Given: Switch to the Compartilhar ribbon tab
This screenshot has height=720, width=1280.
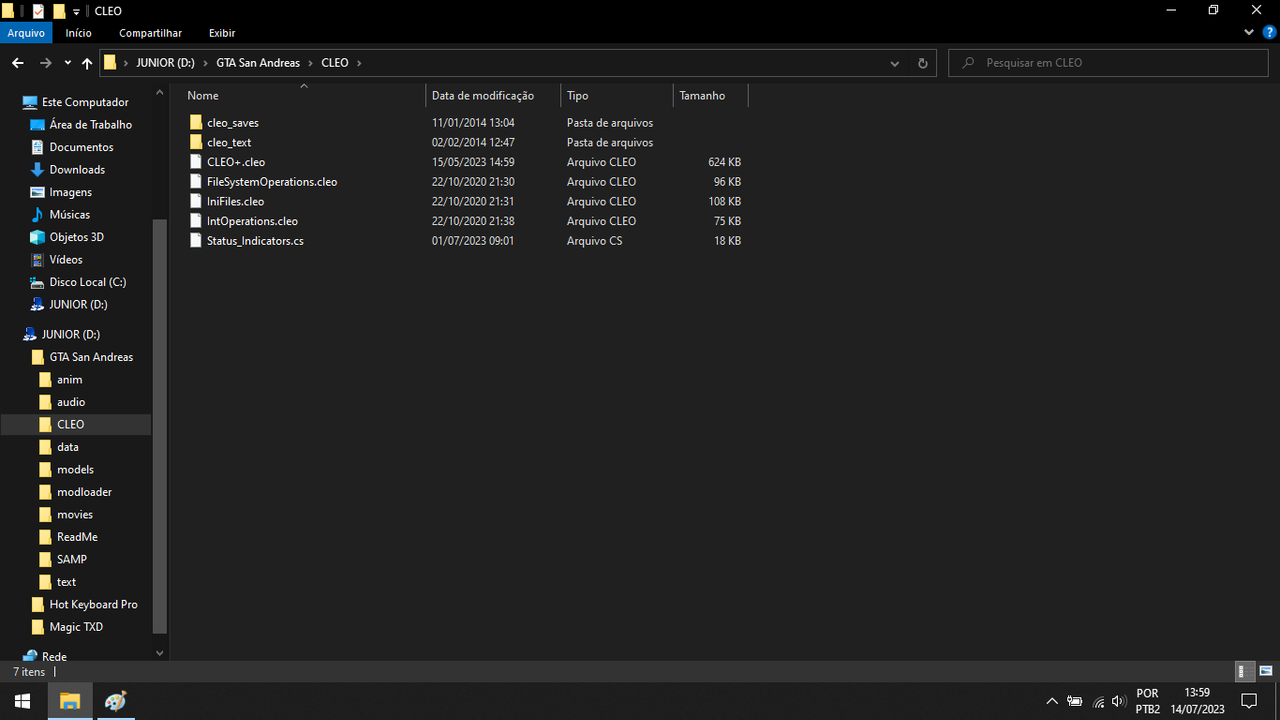Looking at the screenshot, I should pyautogui.click(x=150, y=33).
